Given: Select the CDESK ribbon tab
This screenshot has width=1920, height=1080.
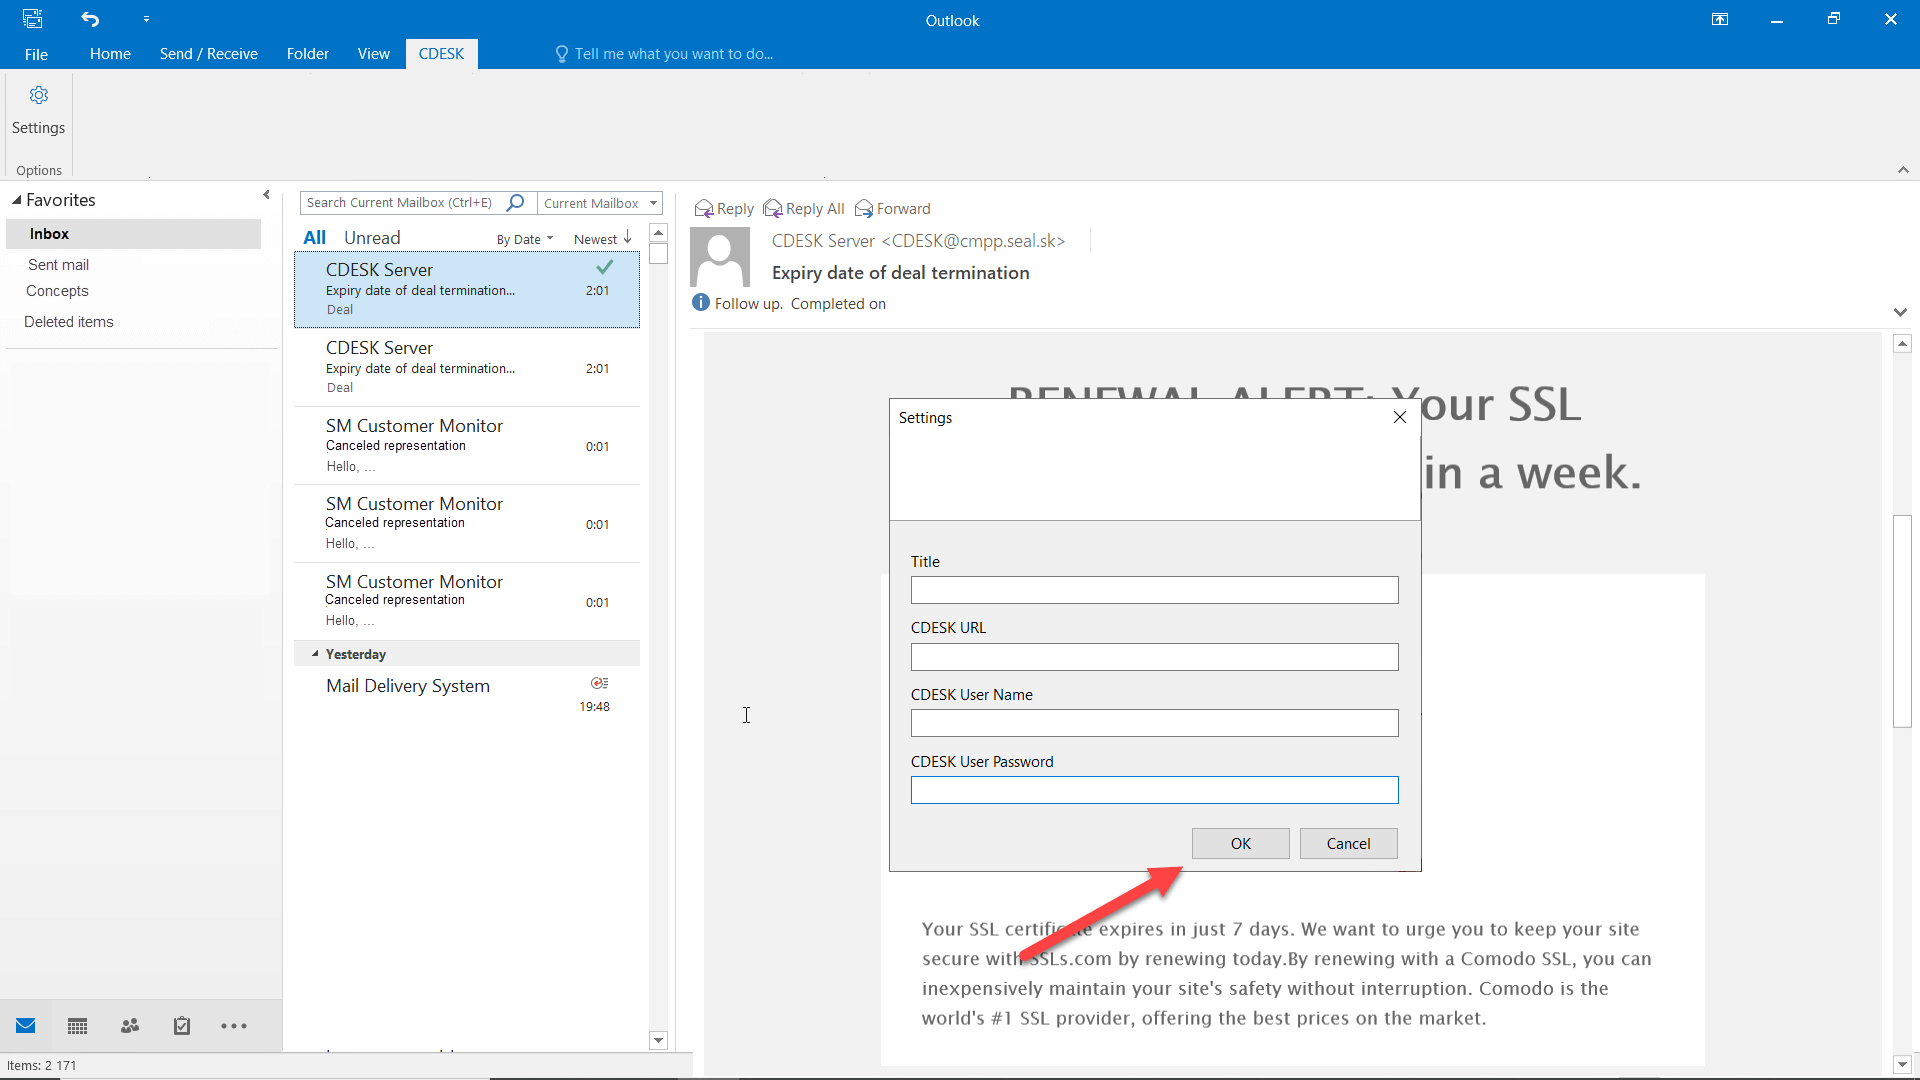Looking at the screenshot, I should [x=441, y=54].
